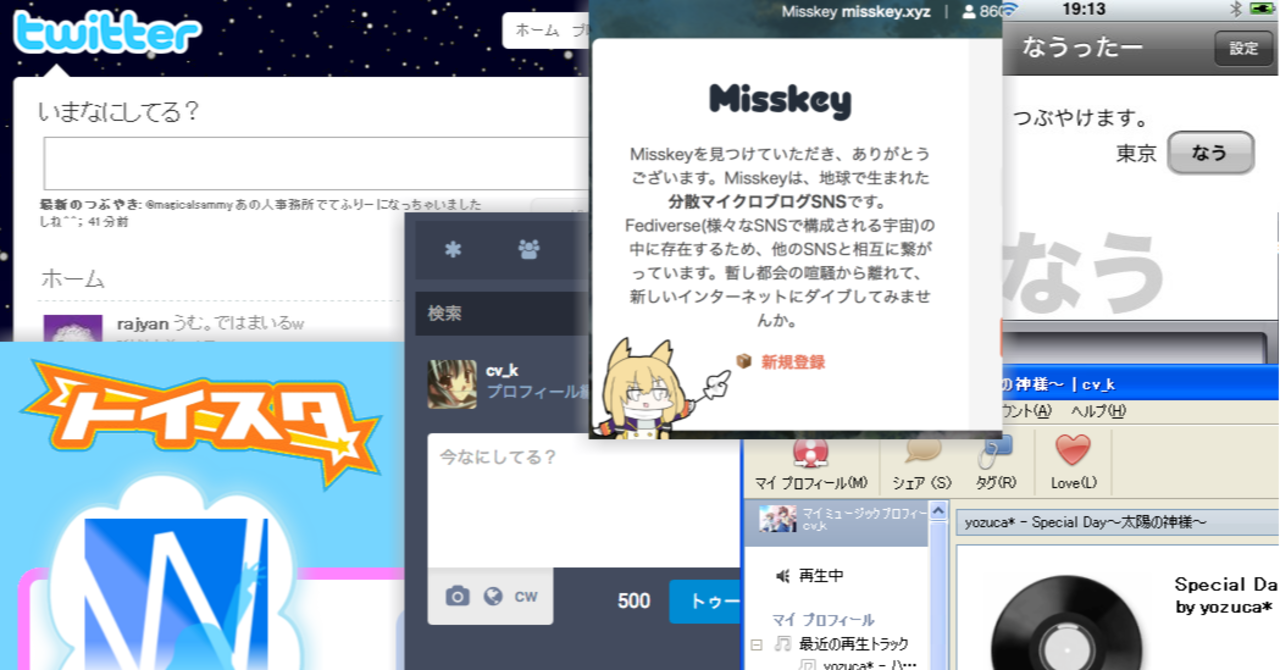Tap the battery indicator in the phone status bar
Viewport: 1280px width, 670px height.
point(1262,9)
